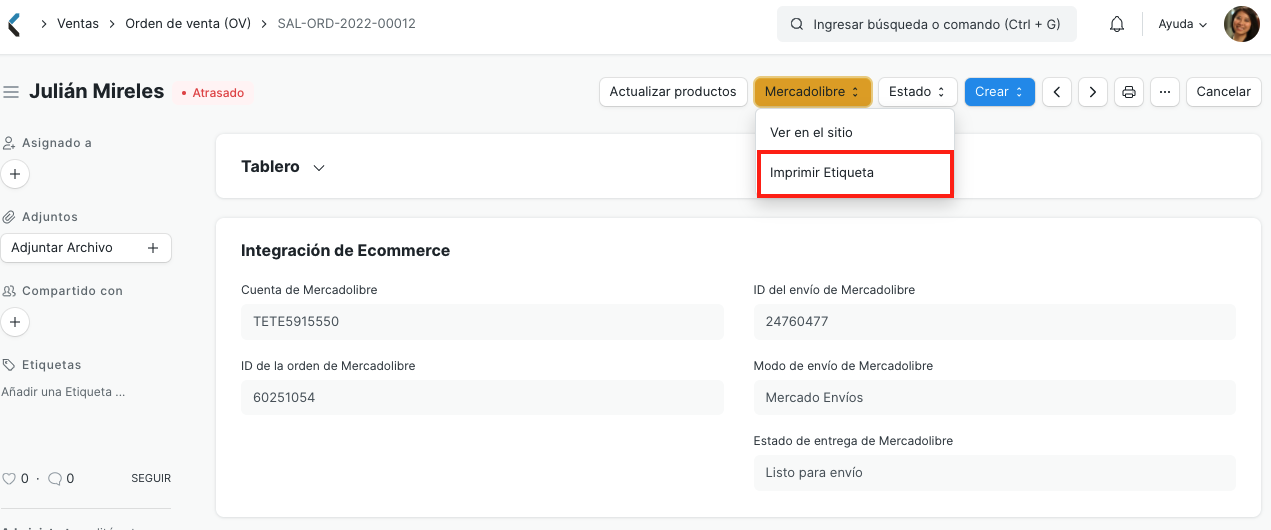The height and width of the screenshot is (530, 1271).
Task: Click the Etiquetas label
Action: [x=51, y=365]
